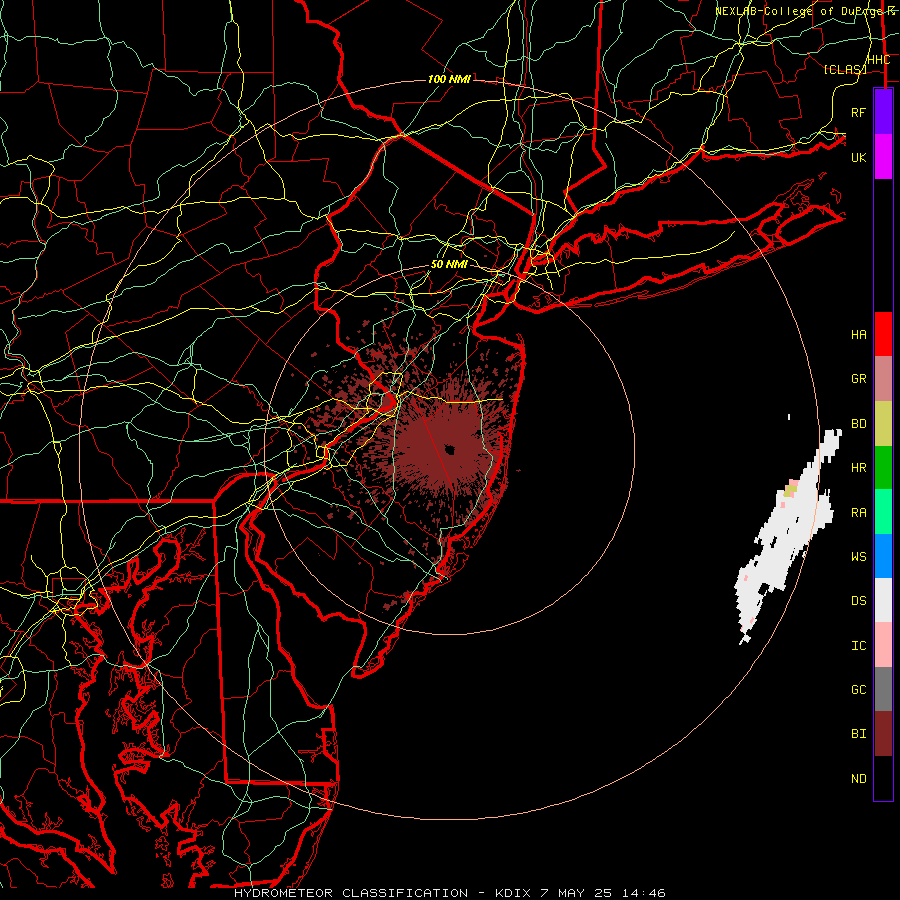Click the [CLAS] units label
Image resolution: width=900 pixels, height=900 pixels.
845,69
